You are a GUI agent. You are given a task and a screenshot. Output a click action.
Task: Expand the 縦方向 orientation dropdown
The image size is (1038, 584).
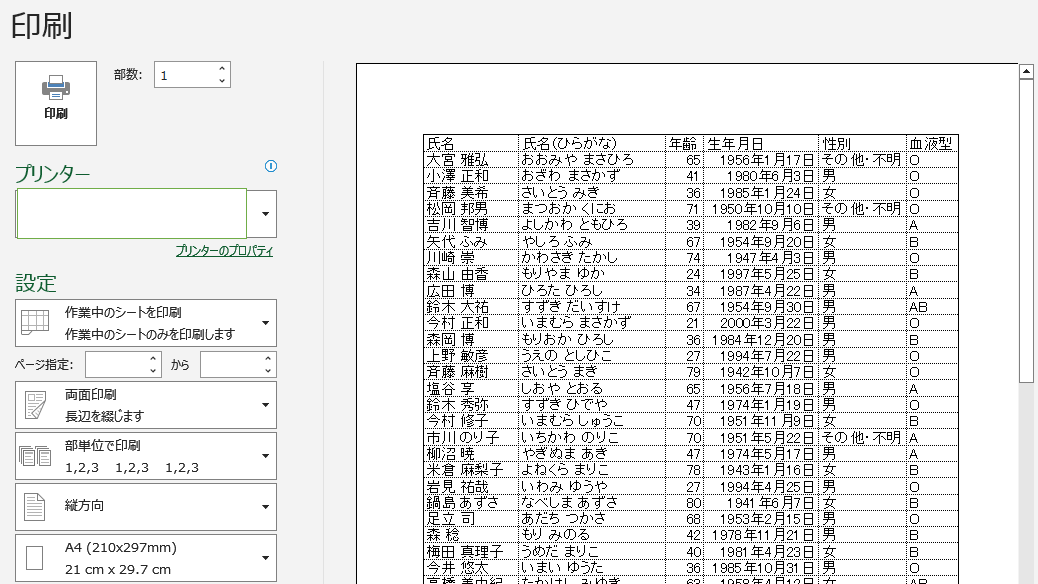click(265, 507)
